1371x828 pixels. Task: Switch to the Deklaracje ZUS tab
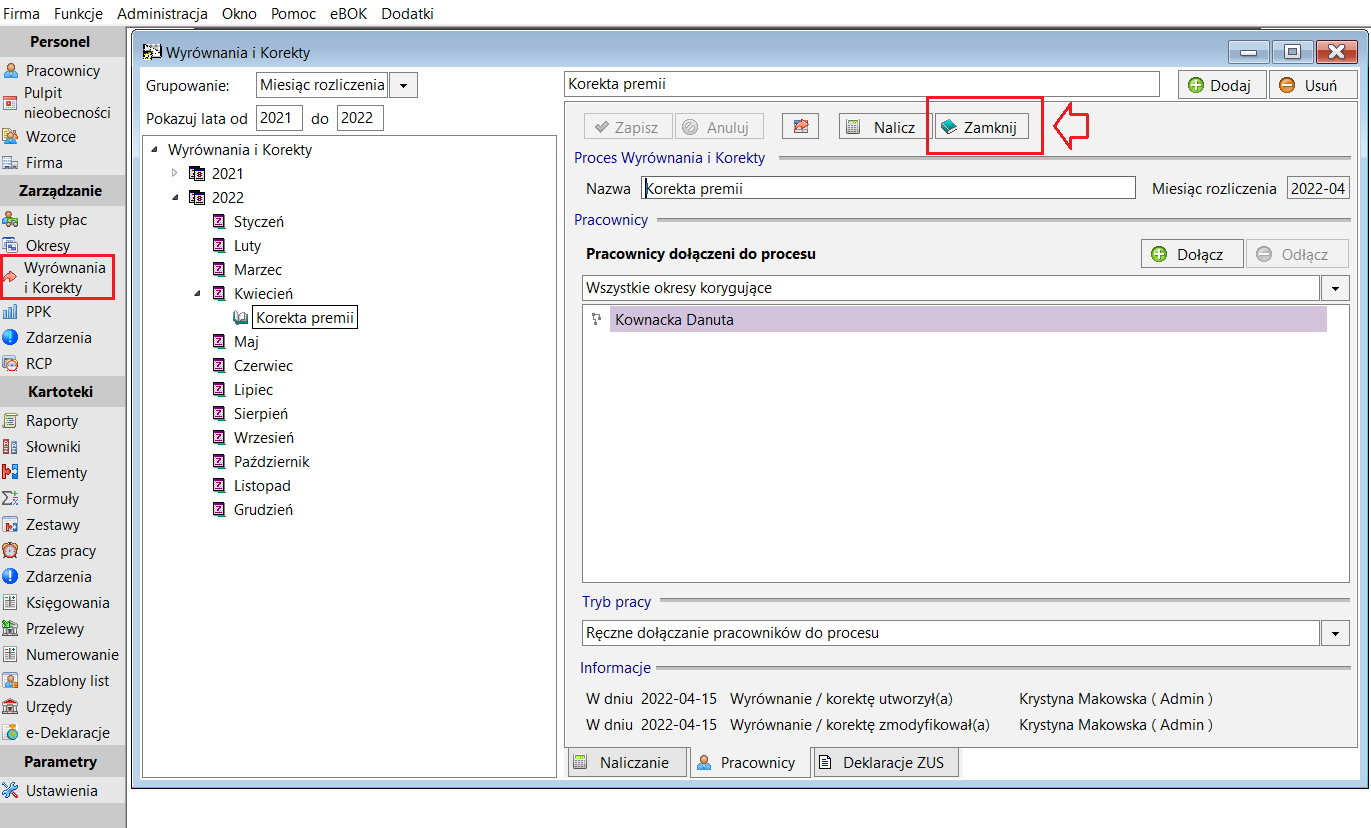click(x=886, y=762)
